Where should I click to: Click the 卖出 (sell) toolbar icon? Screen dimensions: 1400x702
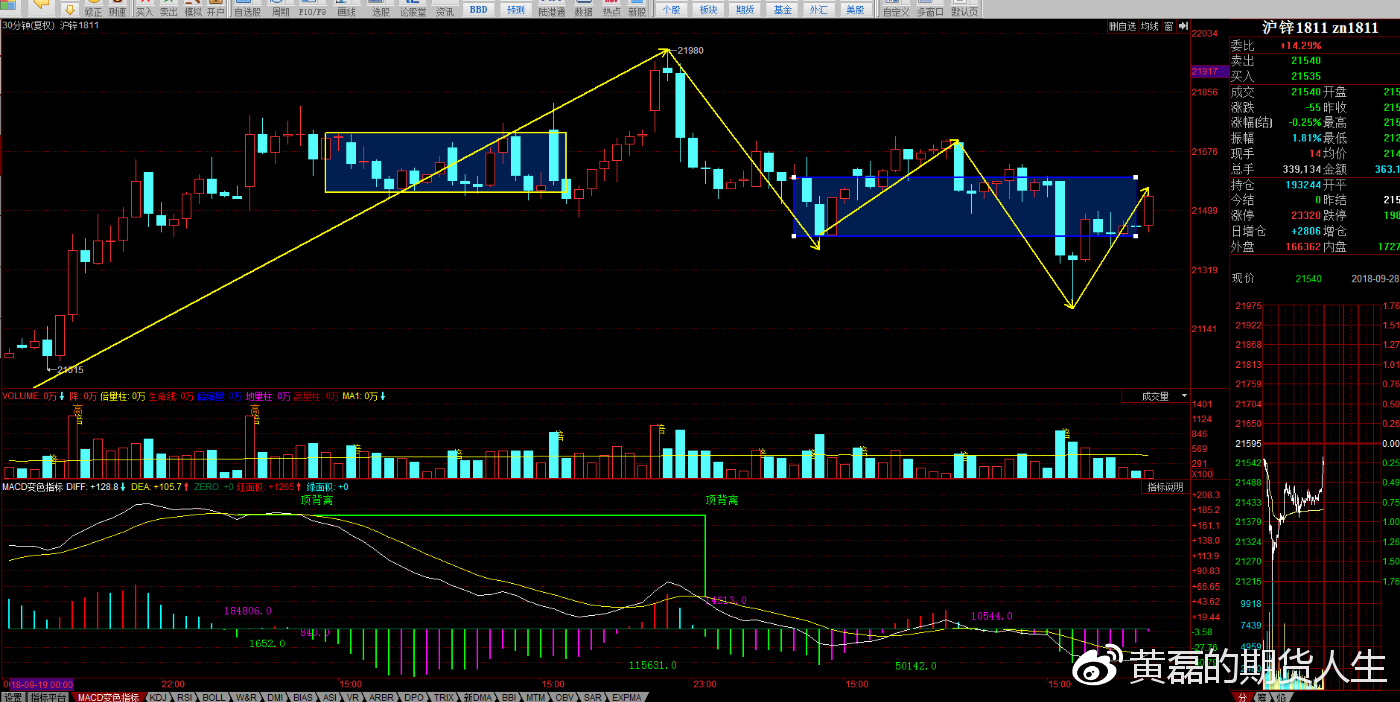(x=169, y=9)
